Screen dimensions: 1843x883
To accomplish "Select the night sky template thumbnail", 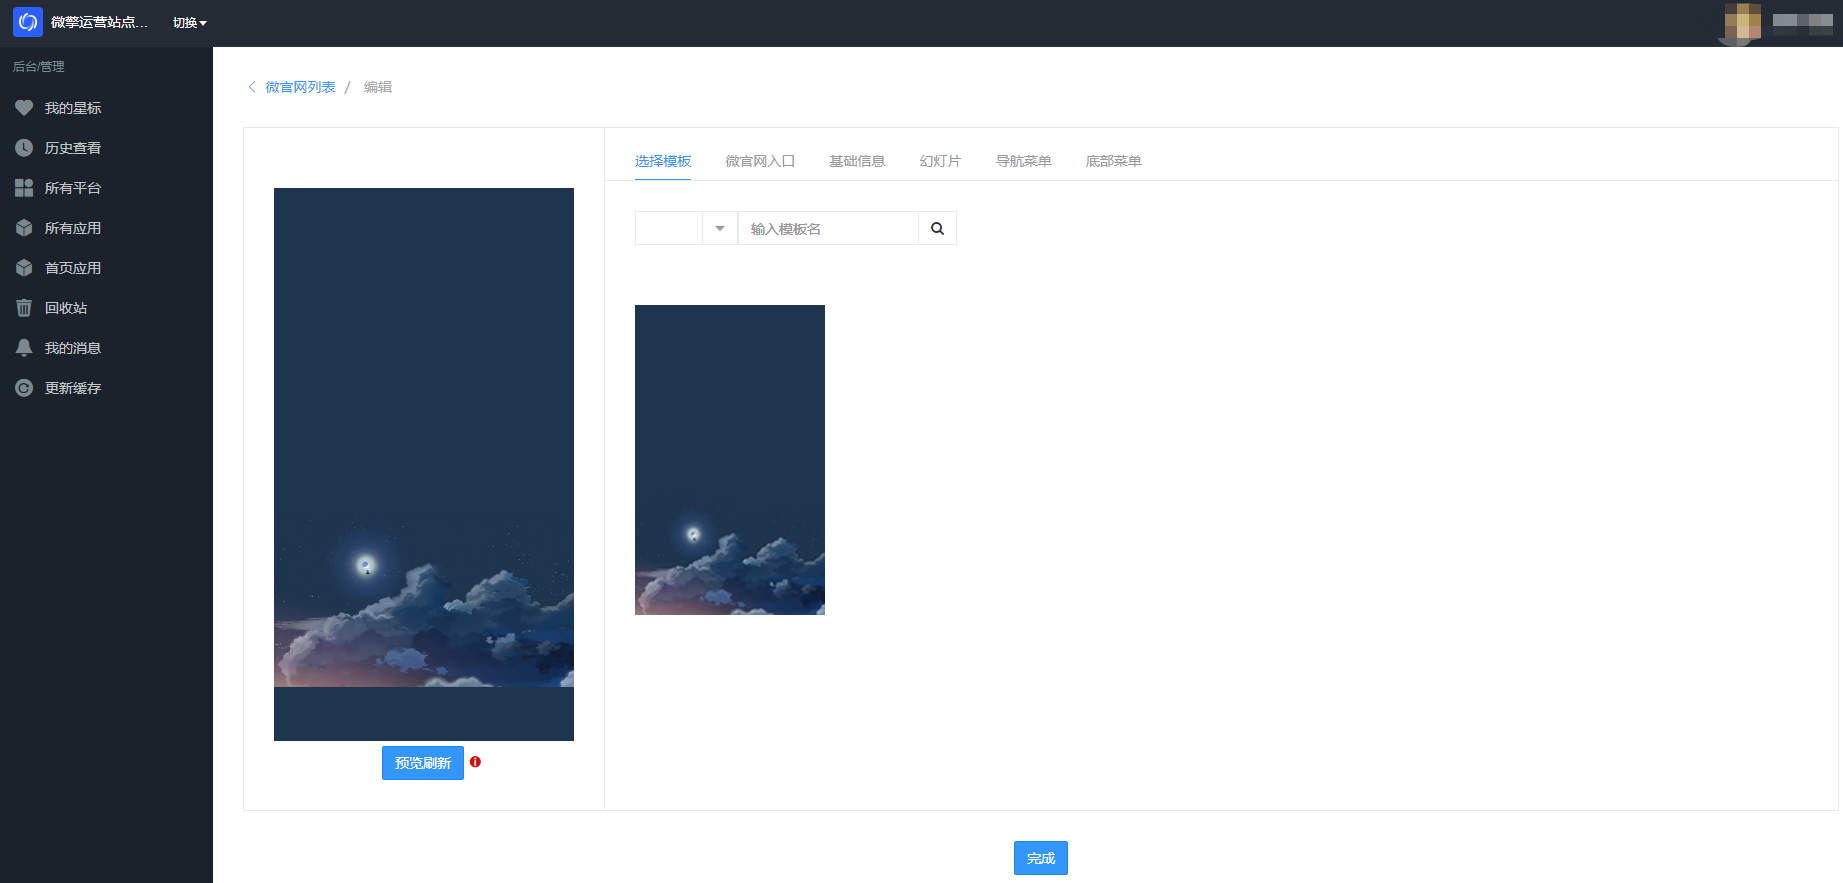I will point(730,460).
